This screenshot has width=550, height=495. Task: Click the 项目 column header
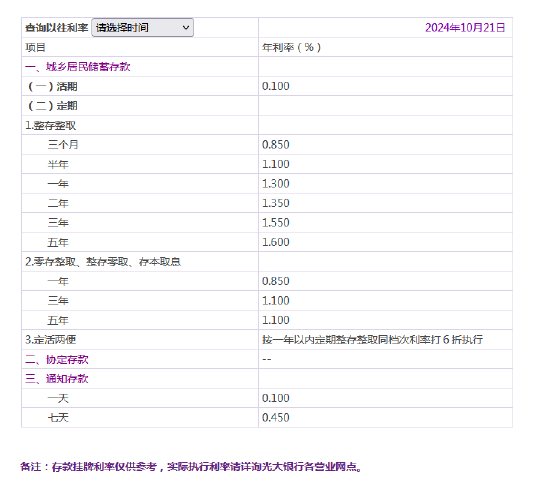point(35,47)
